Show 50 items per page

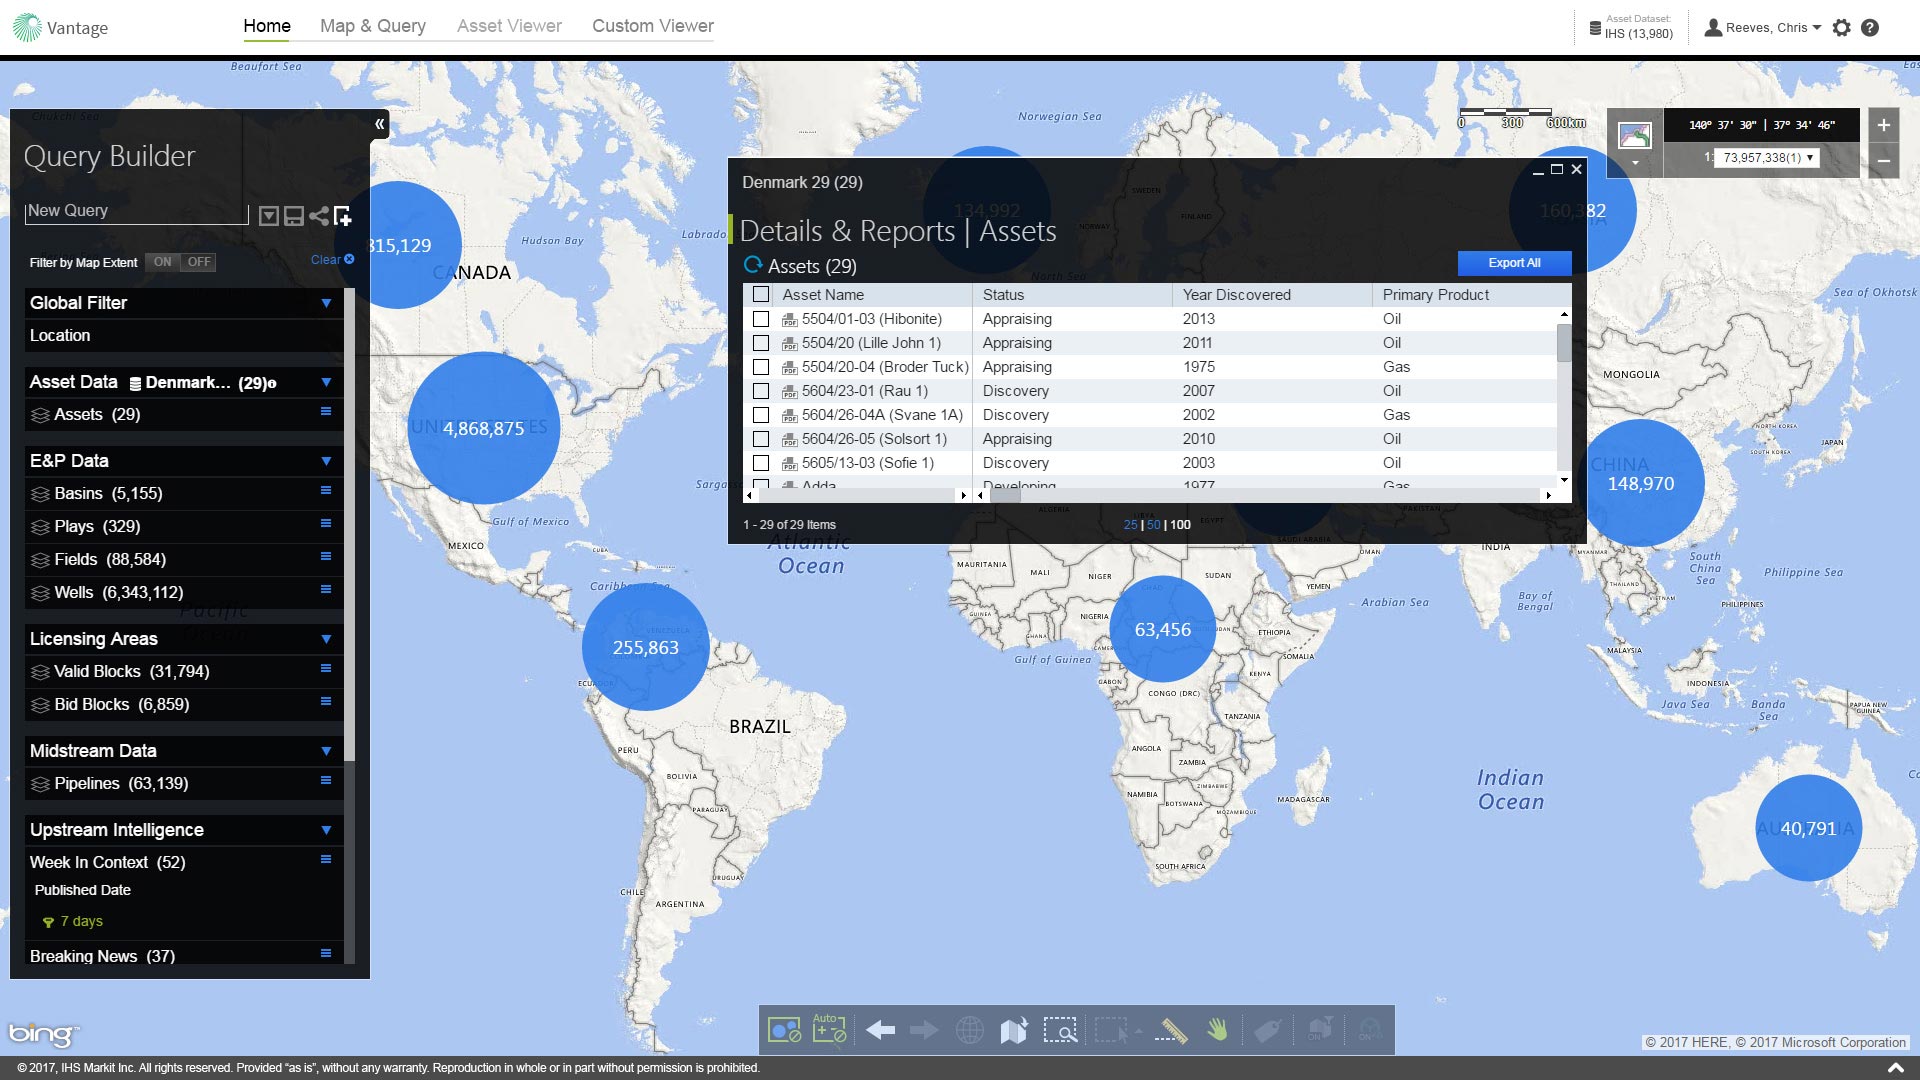1153,525
